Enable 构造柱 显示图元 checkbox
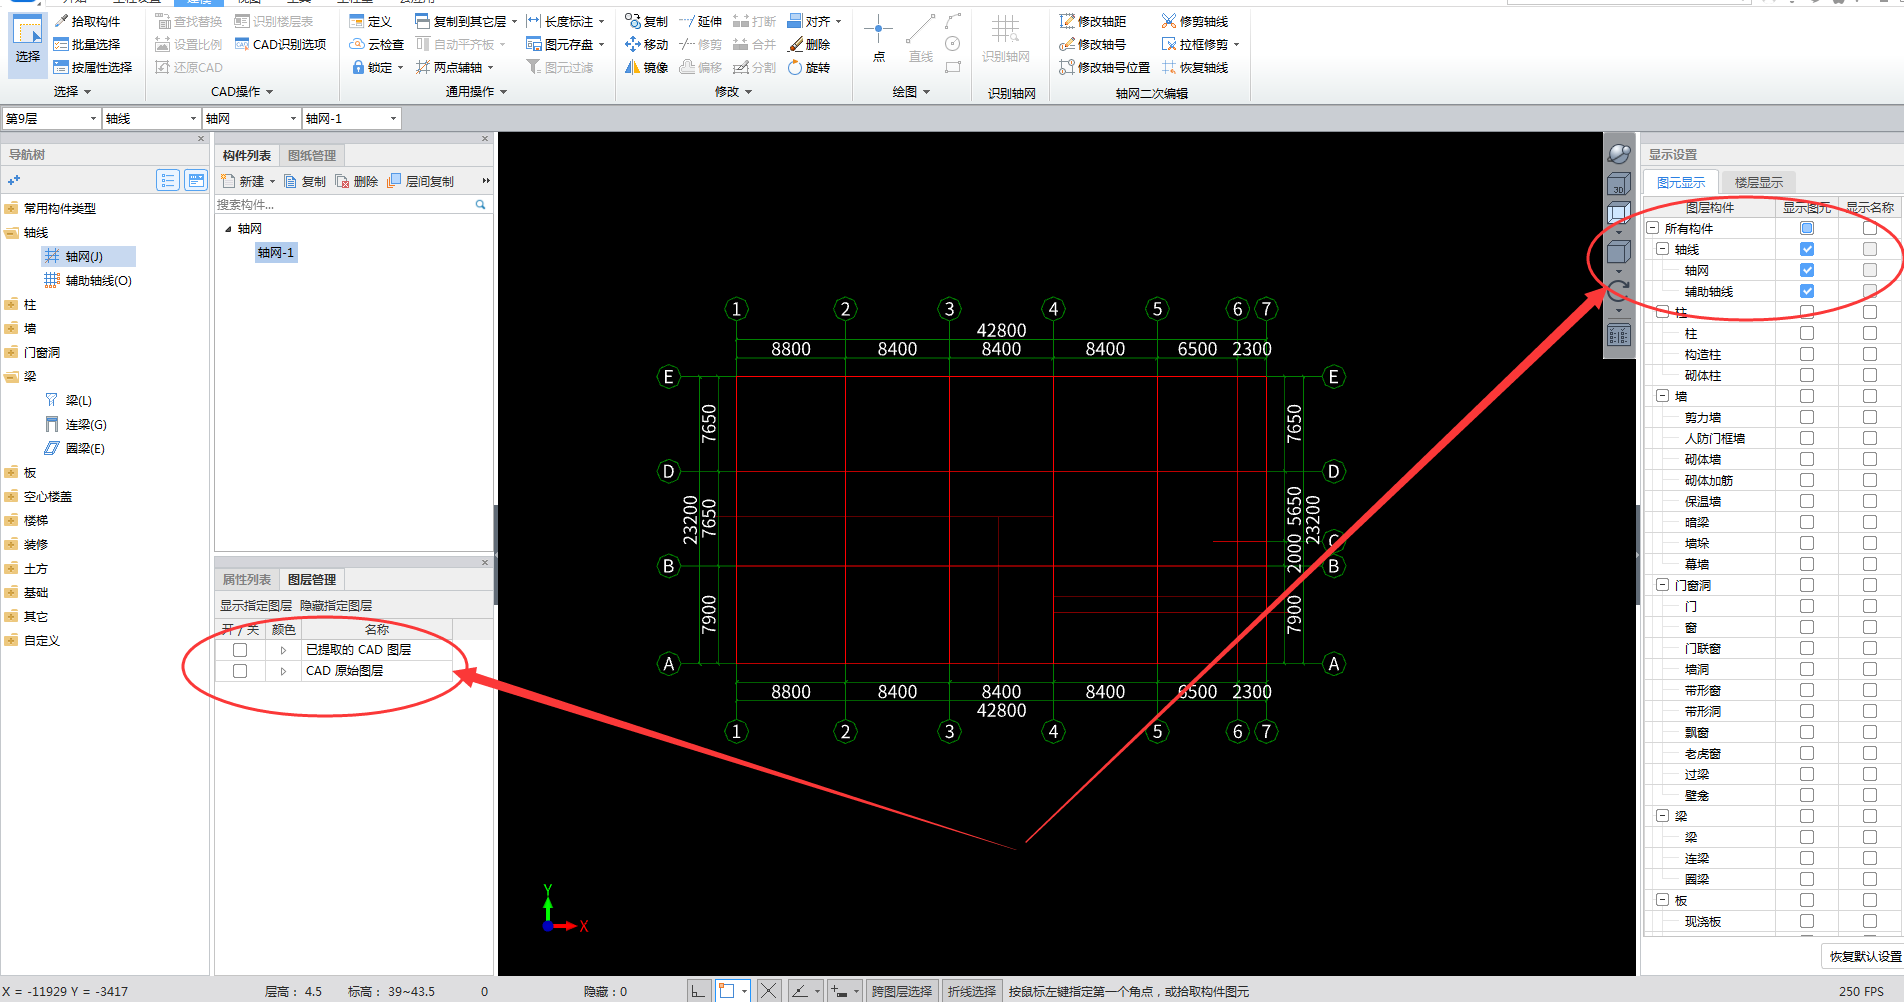Viewport: 1904px width, 1002px height. [x=1807, y=354]
